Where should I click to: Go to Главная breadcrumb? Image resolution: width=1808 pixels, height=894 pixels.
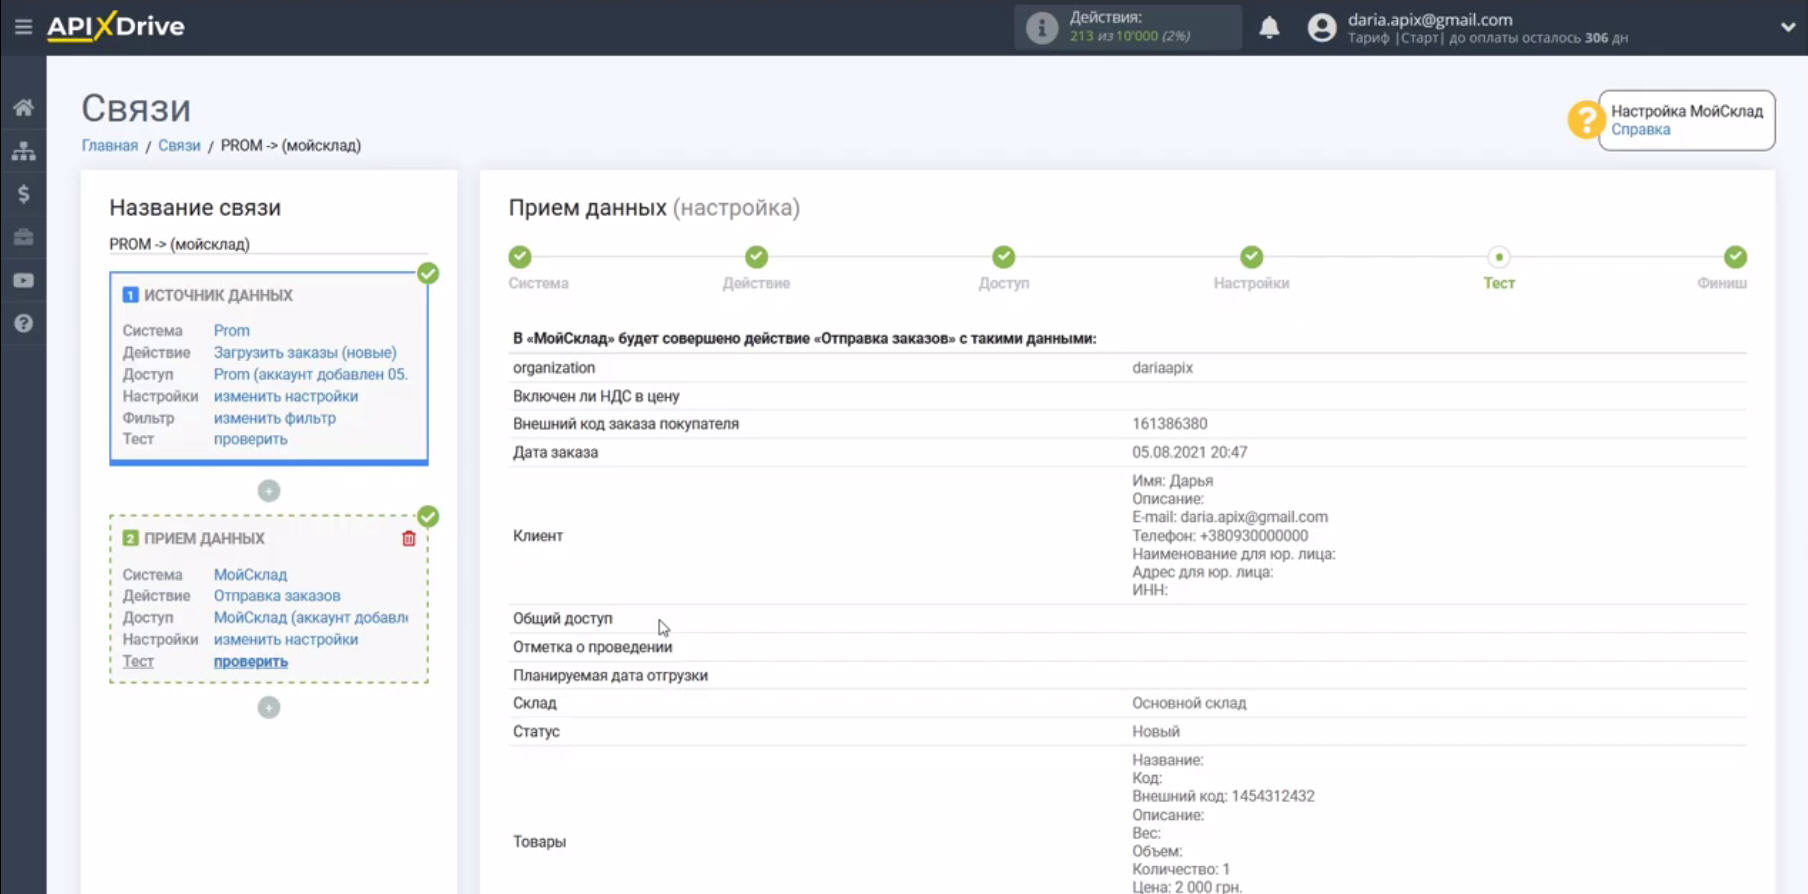(x=110, y=145)
